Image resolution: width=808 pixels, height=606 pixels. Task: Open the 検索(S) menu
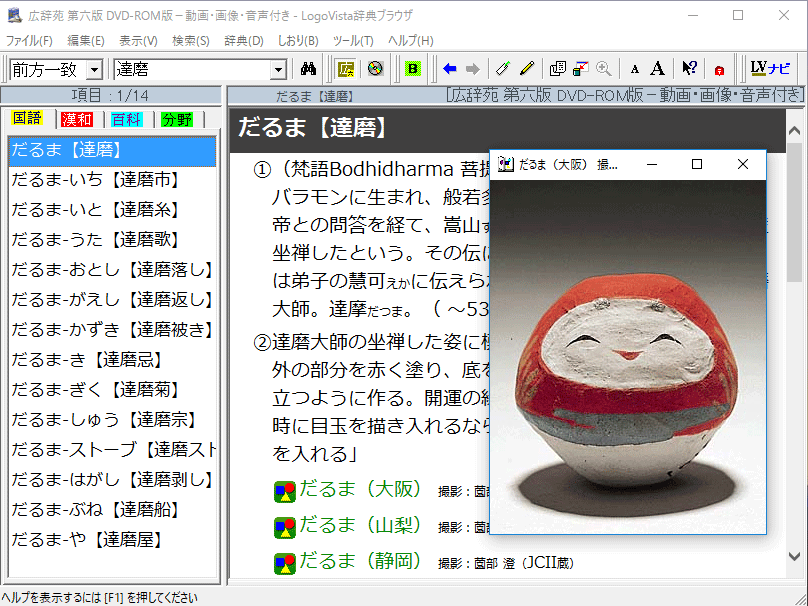[191, 41]
